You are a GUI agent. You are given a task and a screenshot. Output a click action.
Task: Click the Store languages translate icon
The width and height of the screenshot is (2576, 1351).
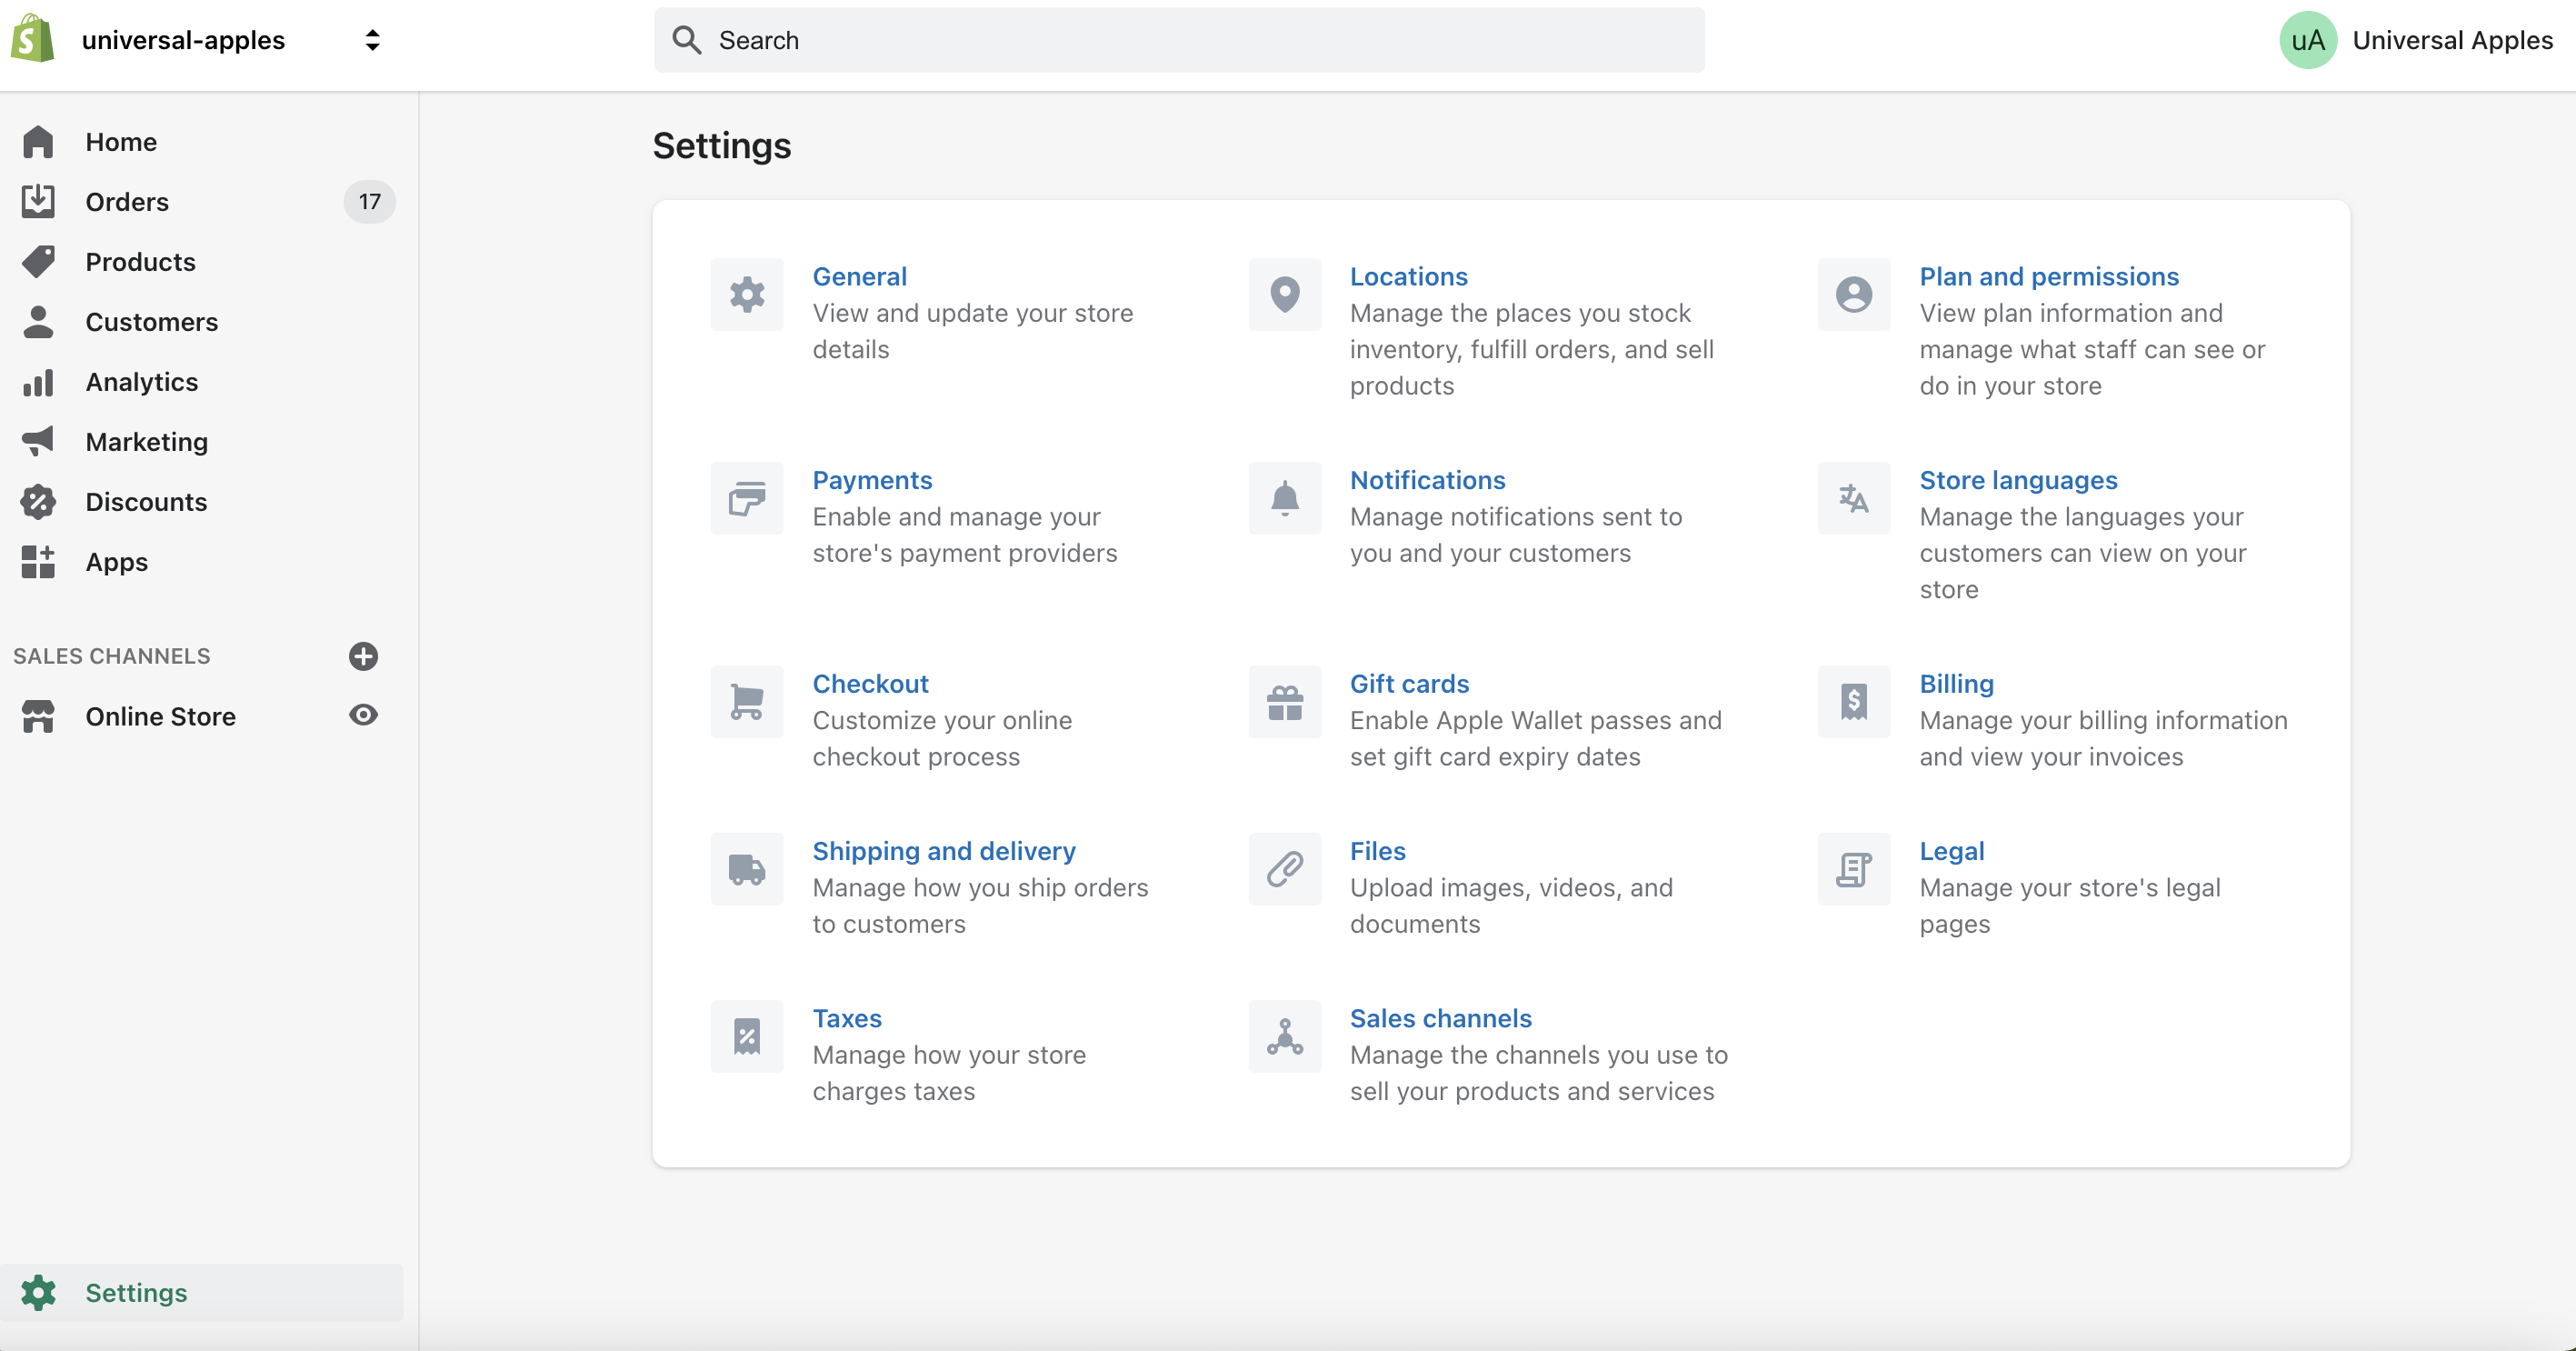click(x=1854, y=498)
